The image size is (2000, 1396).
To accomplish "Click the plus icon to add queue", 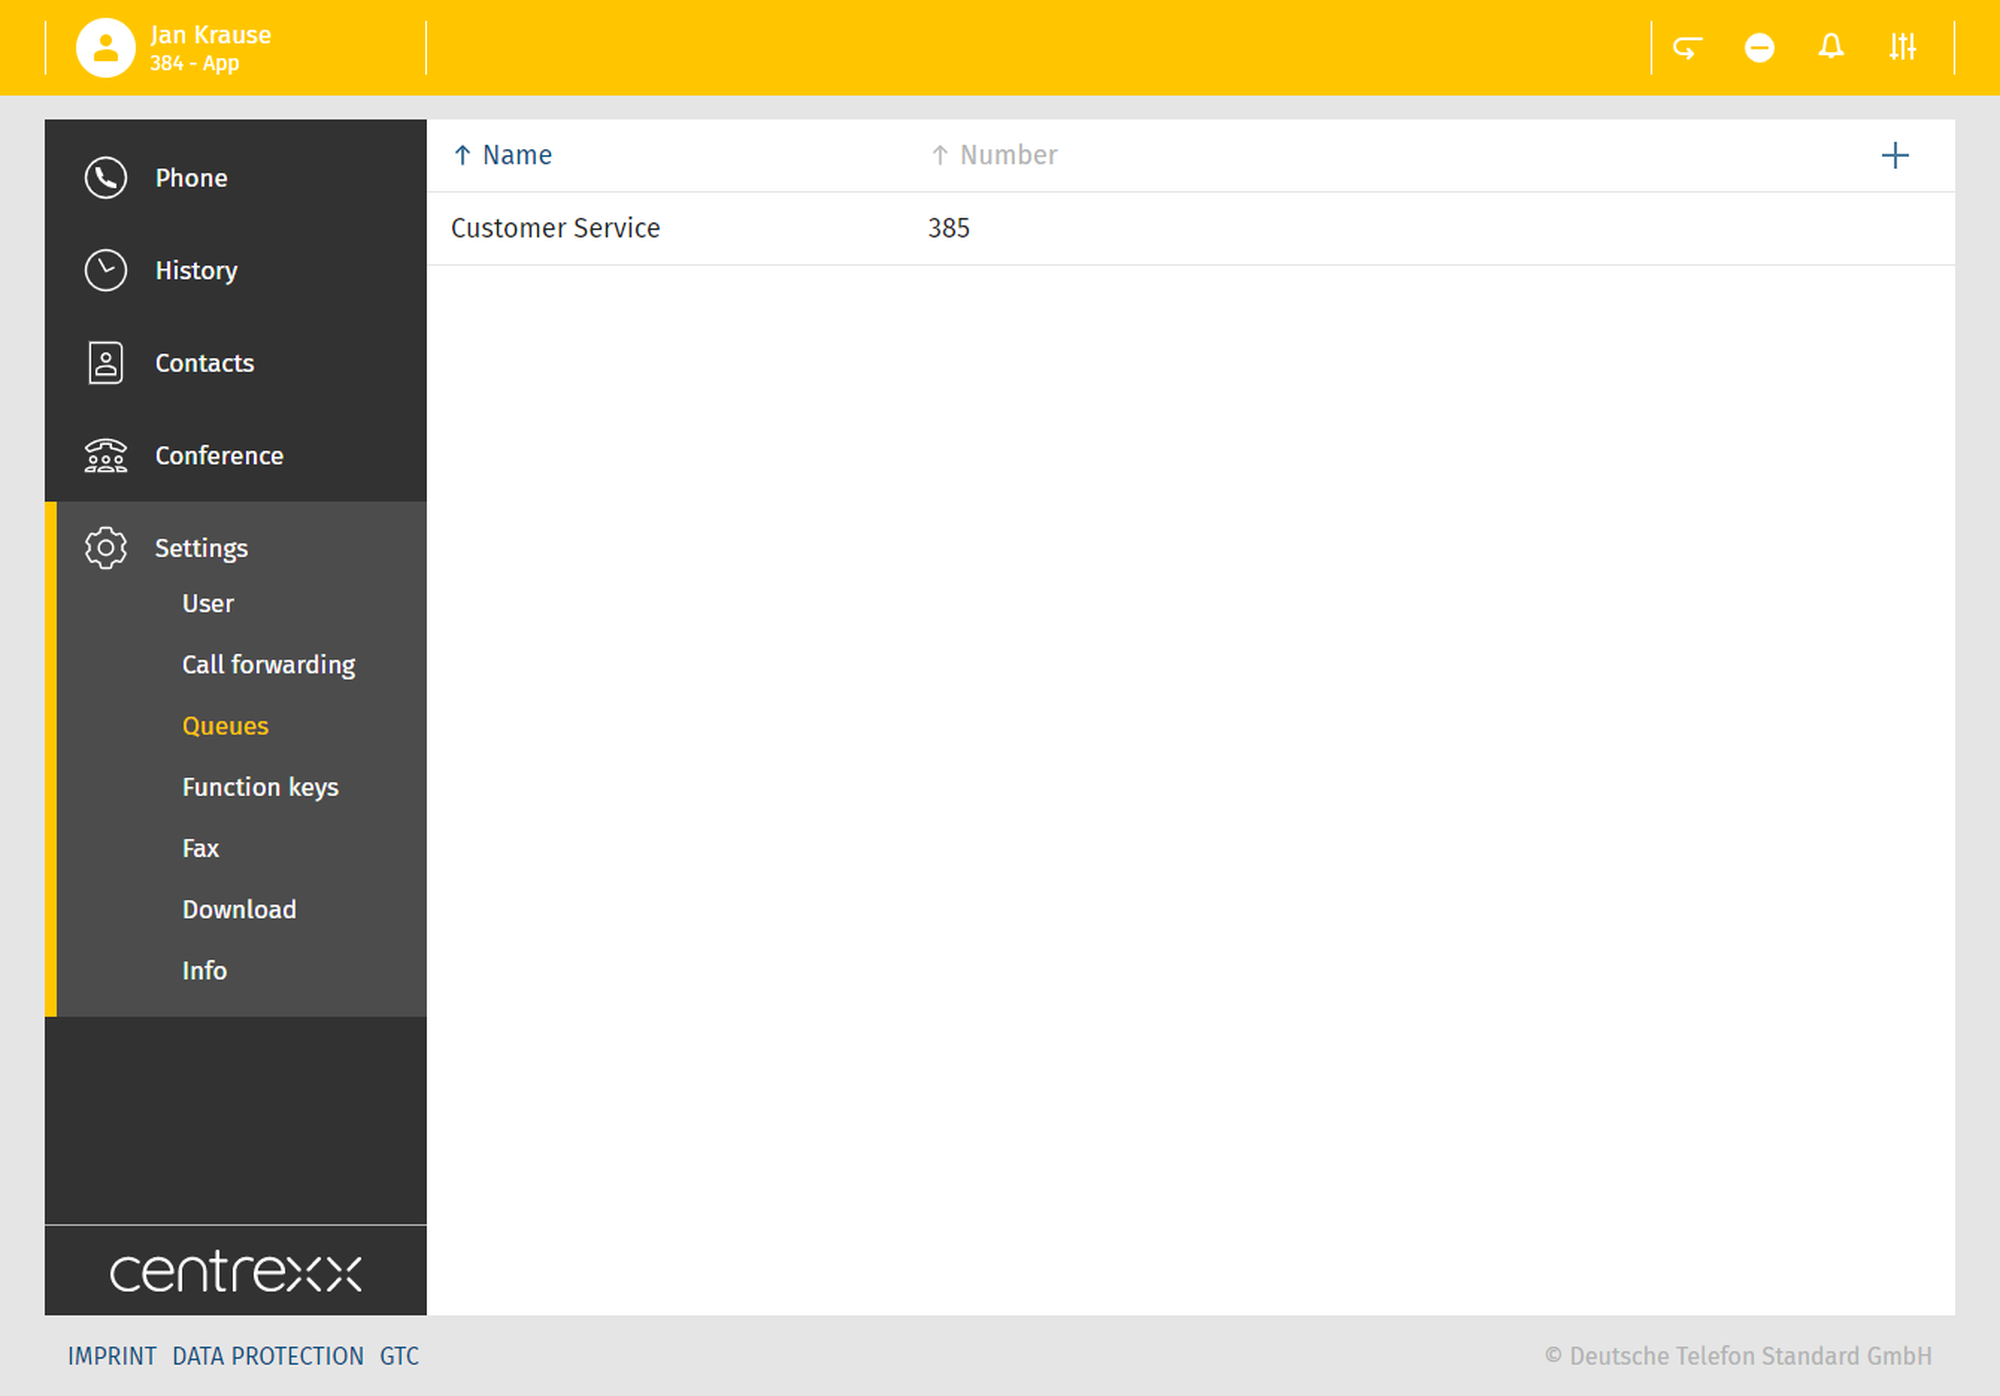I will [1894, 155].
